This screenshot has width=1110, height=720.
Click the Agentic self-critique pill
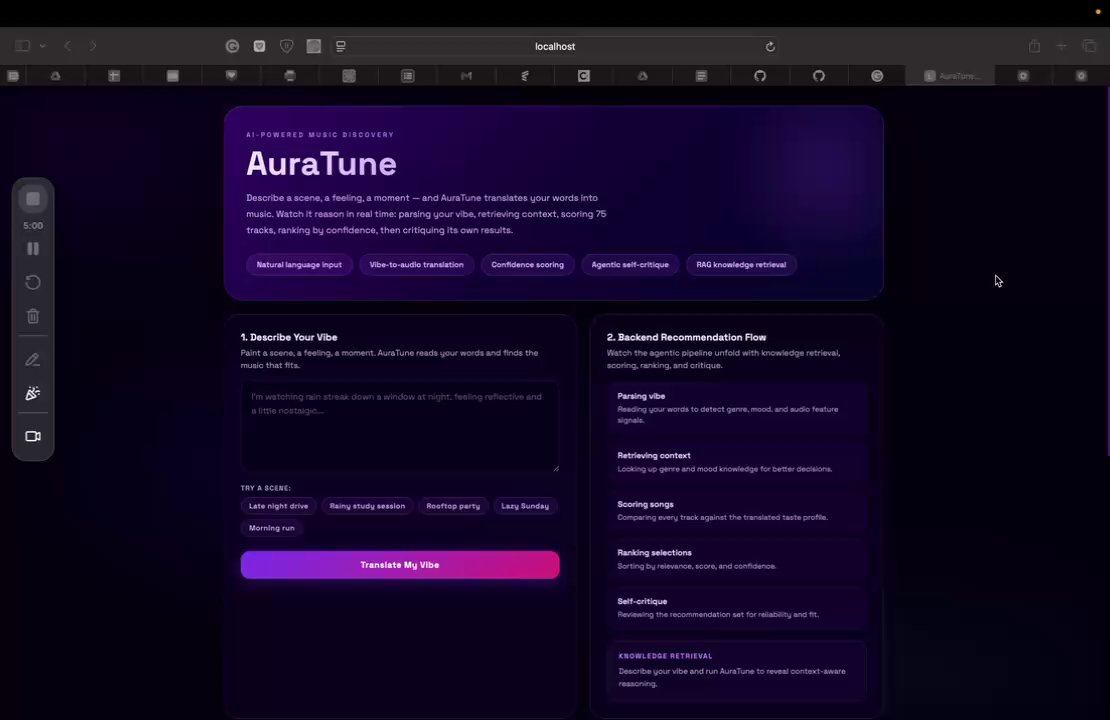pyautogui.click(x=630, y=265)
